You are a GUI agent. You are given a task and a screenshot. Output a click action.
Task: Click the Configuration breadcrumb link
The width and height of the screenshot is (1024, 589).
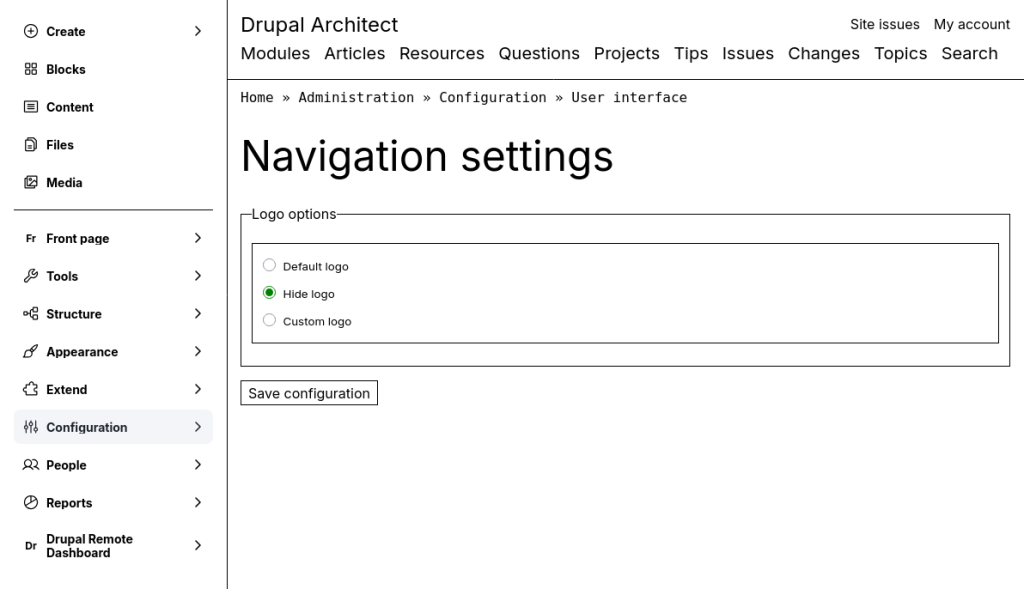(492, 97)
